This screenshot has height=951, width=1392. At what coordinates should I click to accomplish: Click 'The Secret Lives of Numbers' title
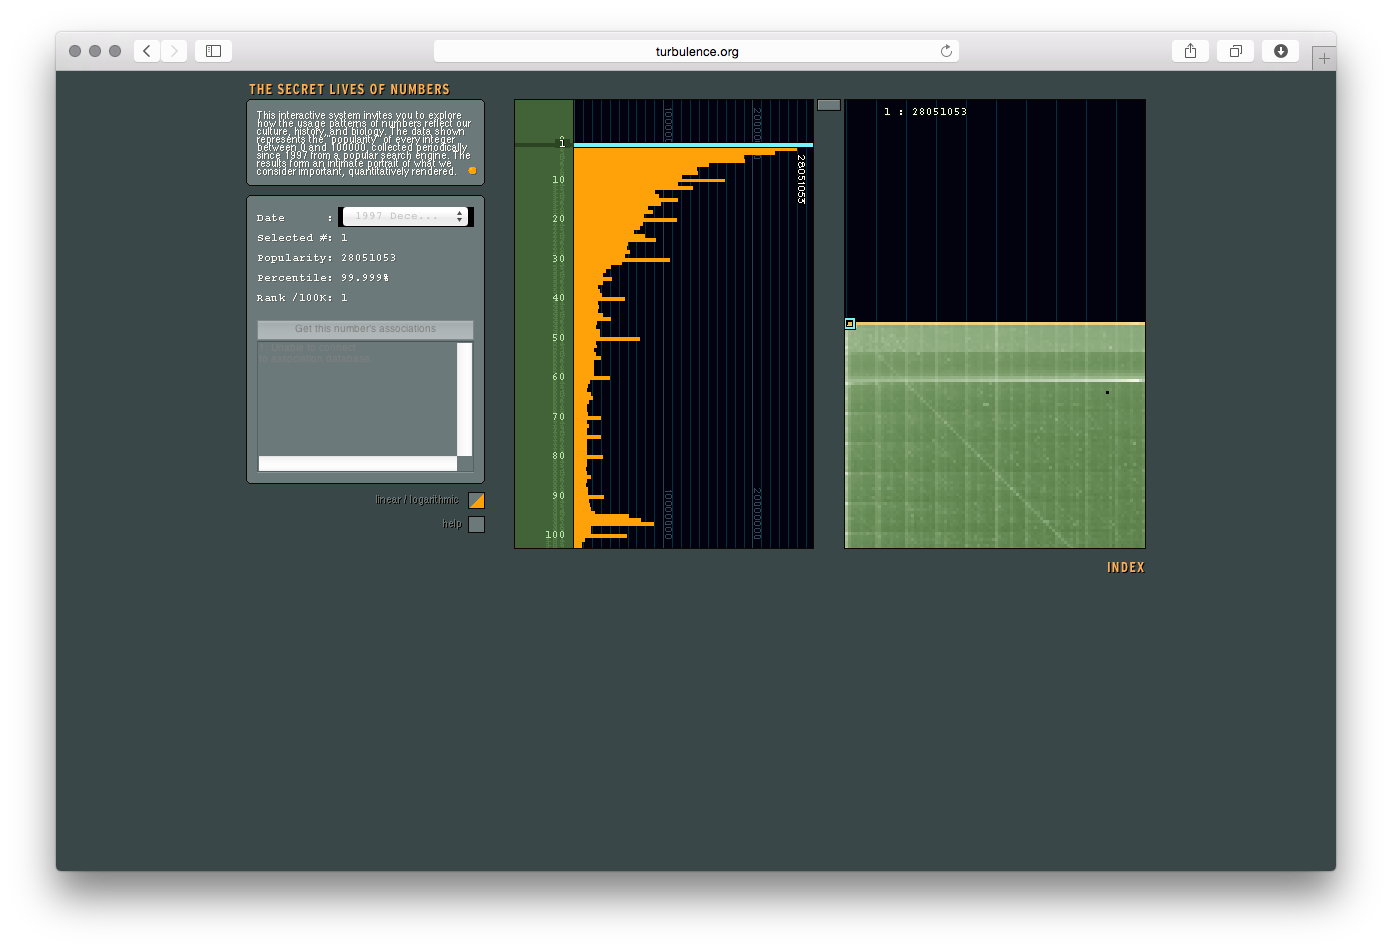tap(349, 89)
